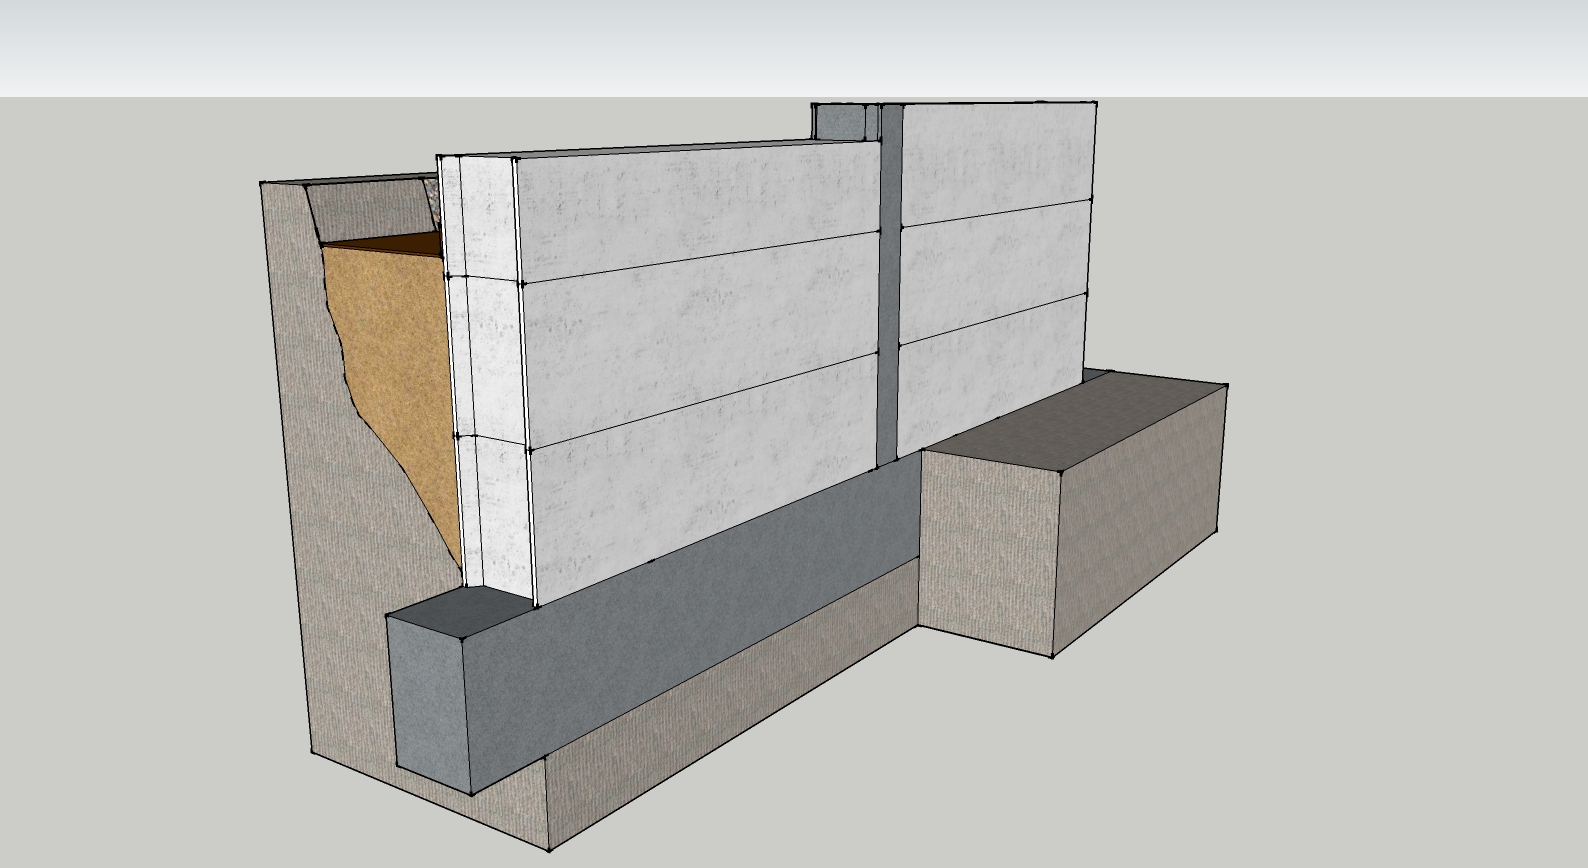Select the top concrete panel of the long wall
The image size is (1588, 868).
click(697, 207)
